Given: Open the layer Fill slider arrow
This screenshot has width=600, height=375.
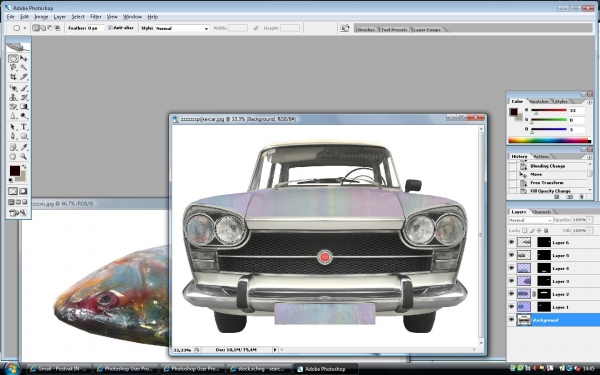Looking at the screenshot, I should pyautogui.click(x=590, y=230).
